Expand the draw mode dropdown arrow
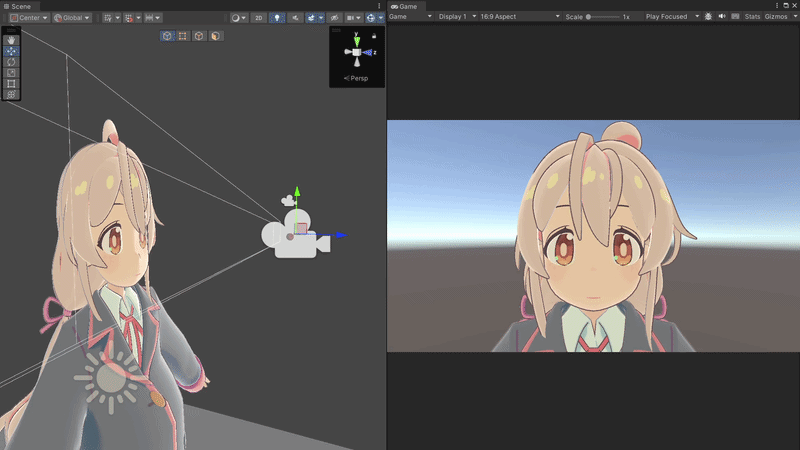 point(244,18)
